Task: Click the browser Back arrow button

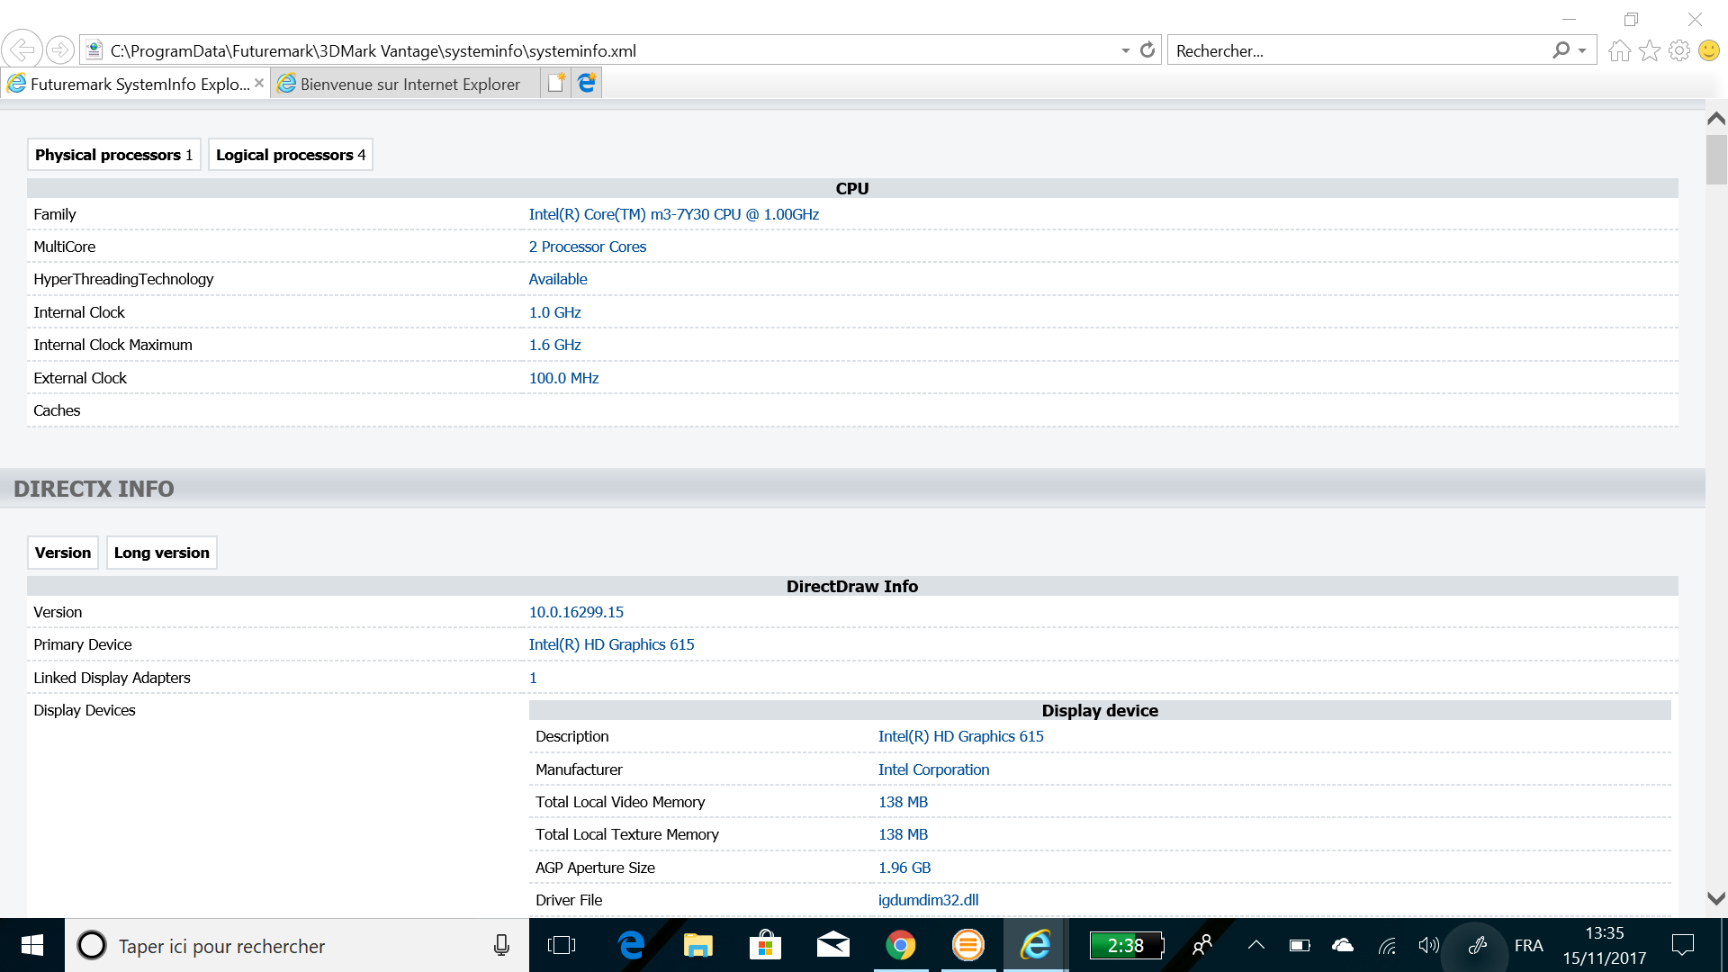Action: coord(22,49)
